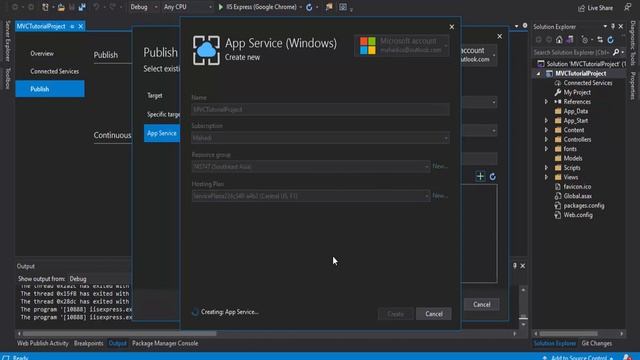
Task: Select packages.config in Solution Explorer
Action: pyautogui.click(x=584, y=205)
